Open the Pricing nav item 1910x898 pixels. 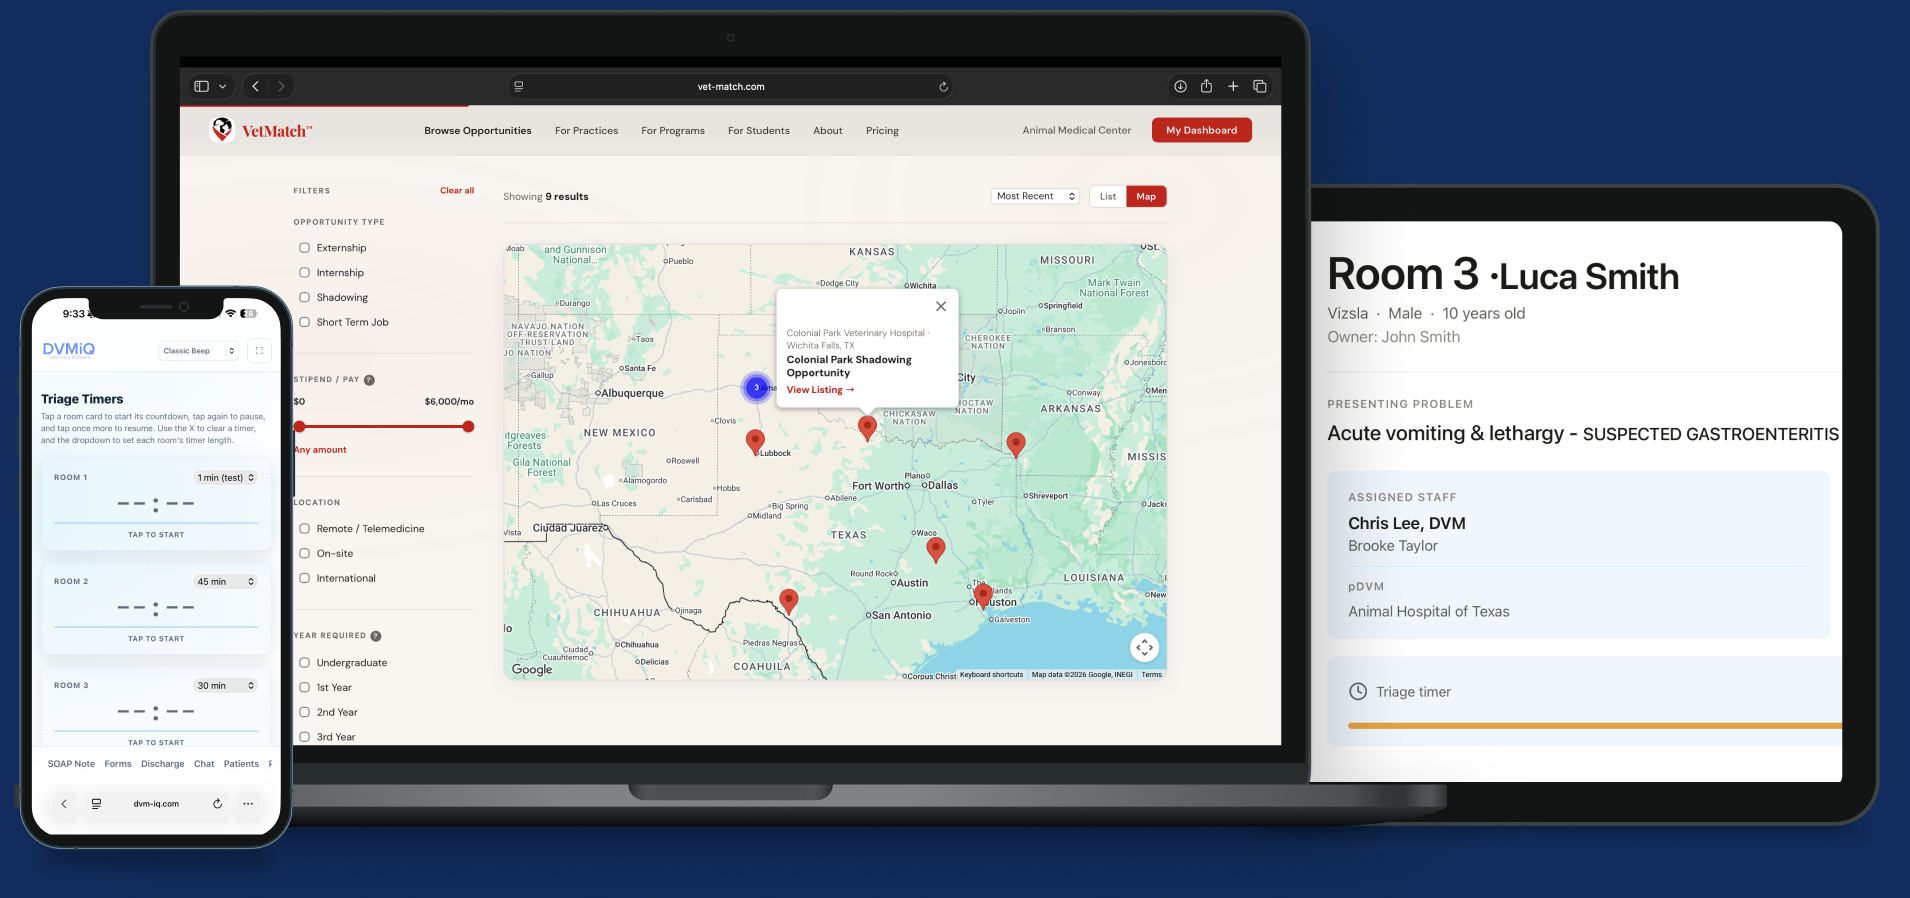click(882, 131)
